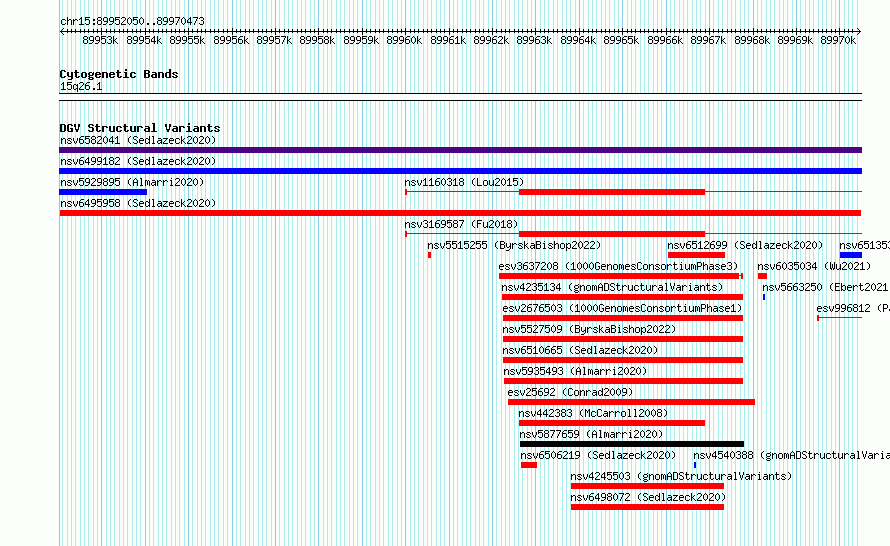890x546 pixels.
Task: Click the nsv6582041 (Sedlazeck2020) label
Action: pyautogui.click(x=138, y=140)
